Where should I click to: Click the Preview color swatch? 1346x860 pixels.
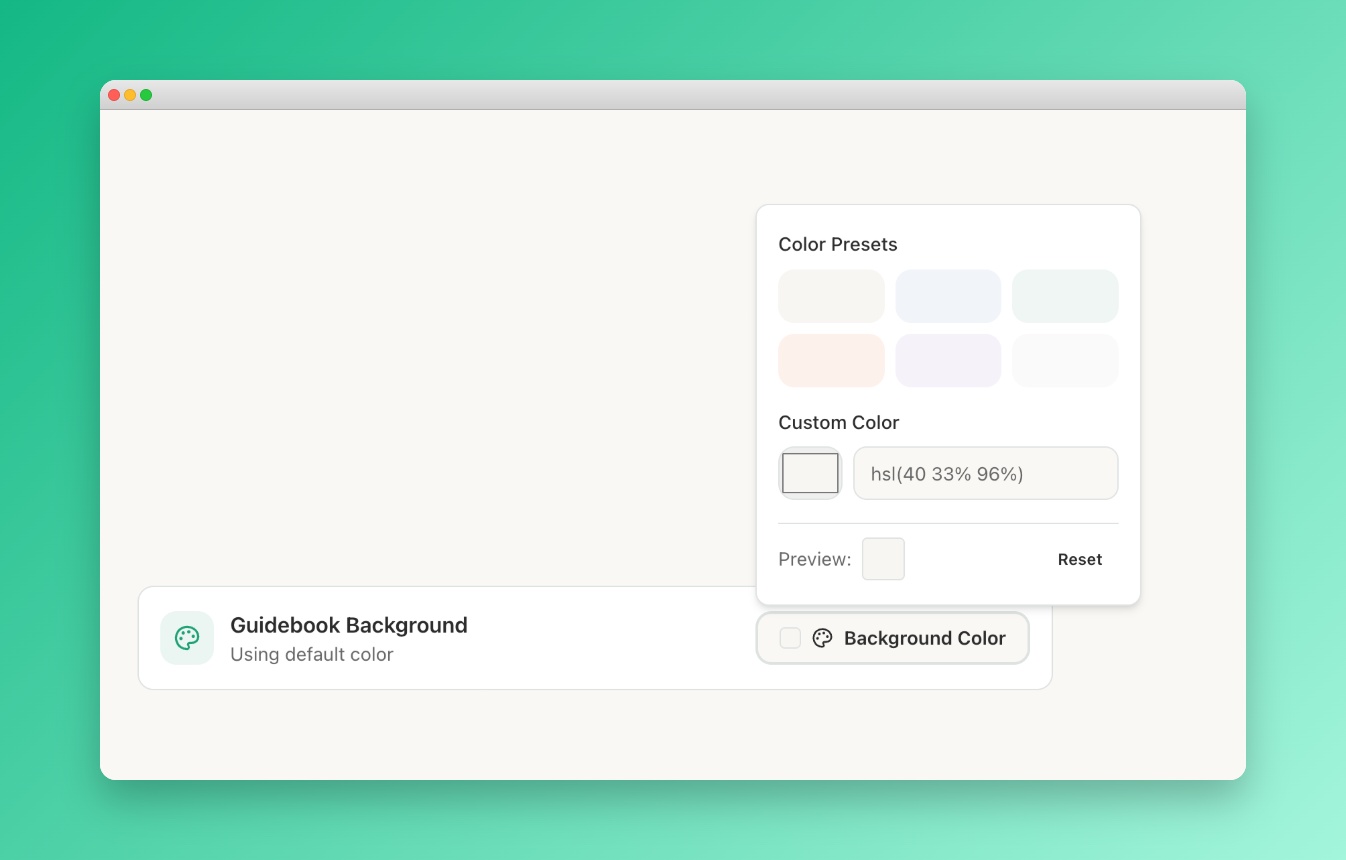(x=883, y=558)
